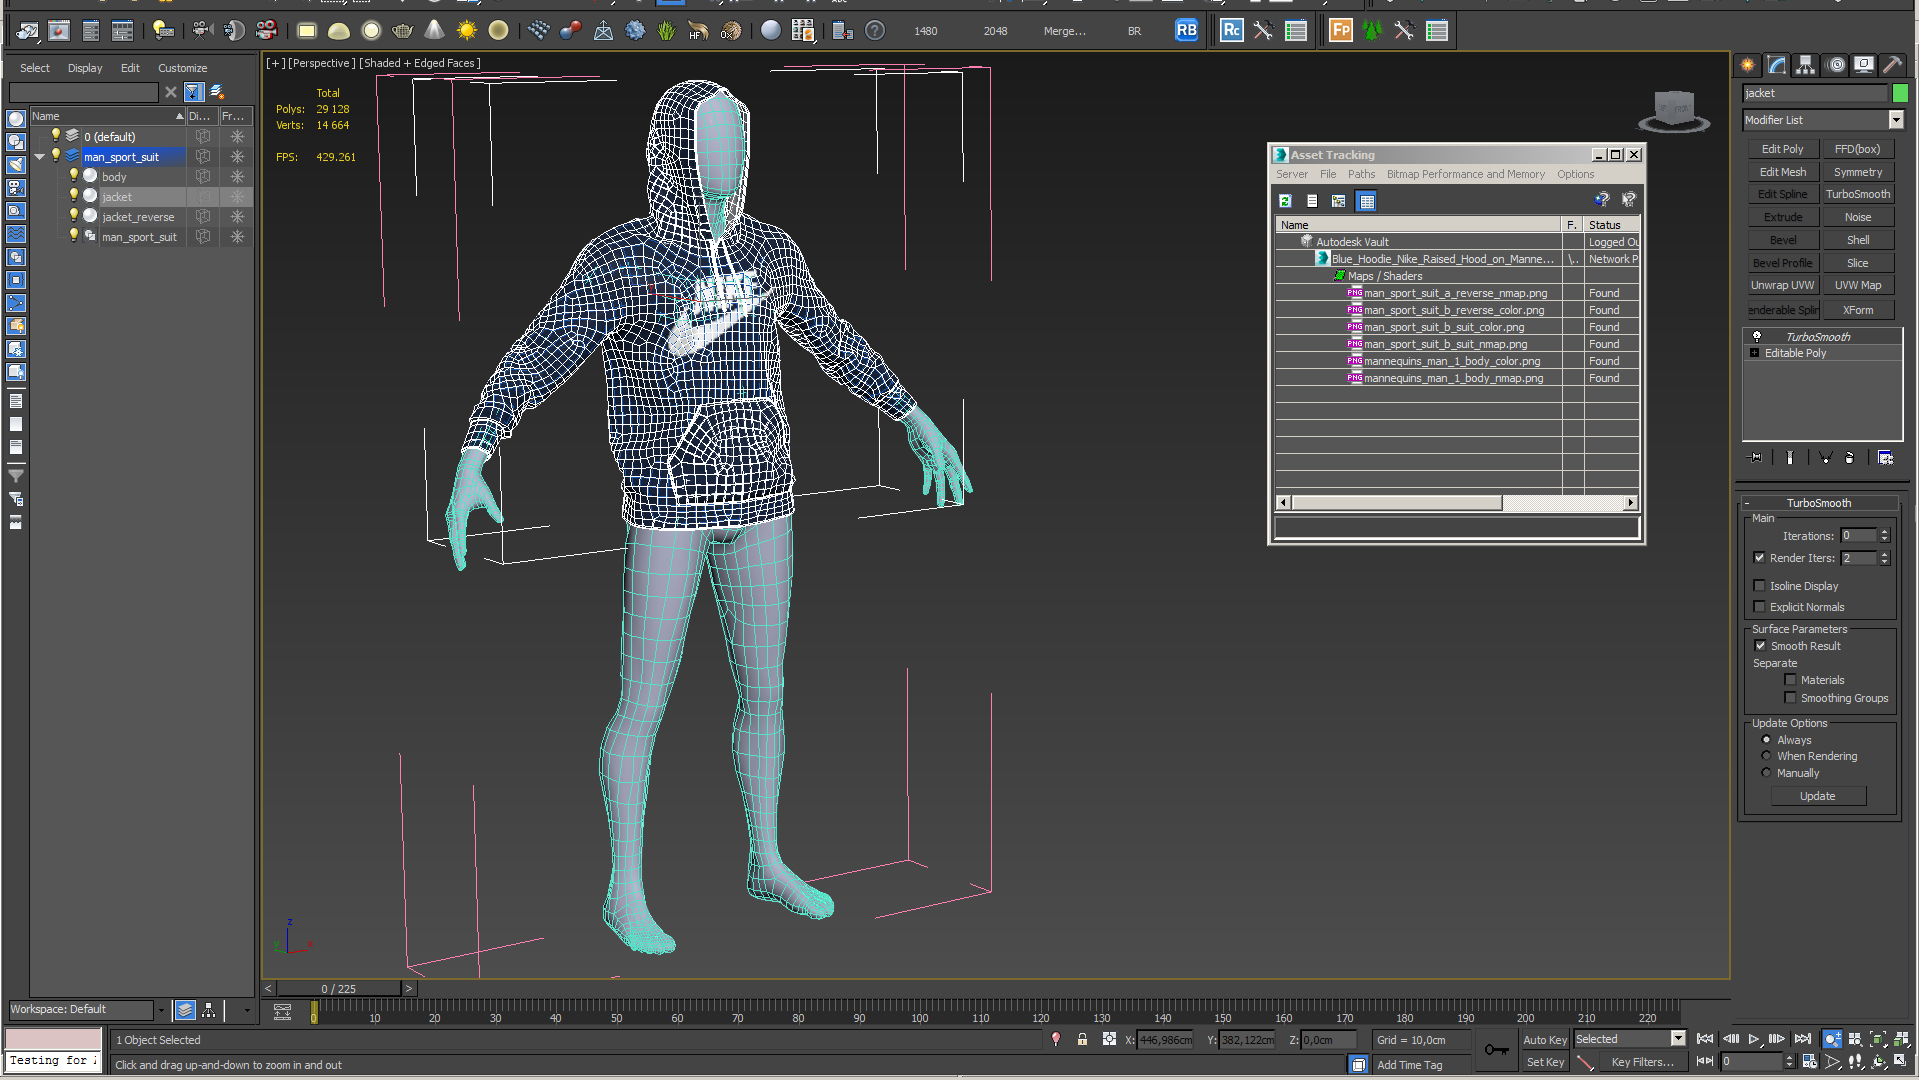
Task: Click the large Set Keys key icon
Action: click(x=1497, y=1049)
